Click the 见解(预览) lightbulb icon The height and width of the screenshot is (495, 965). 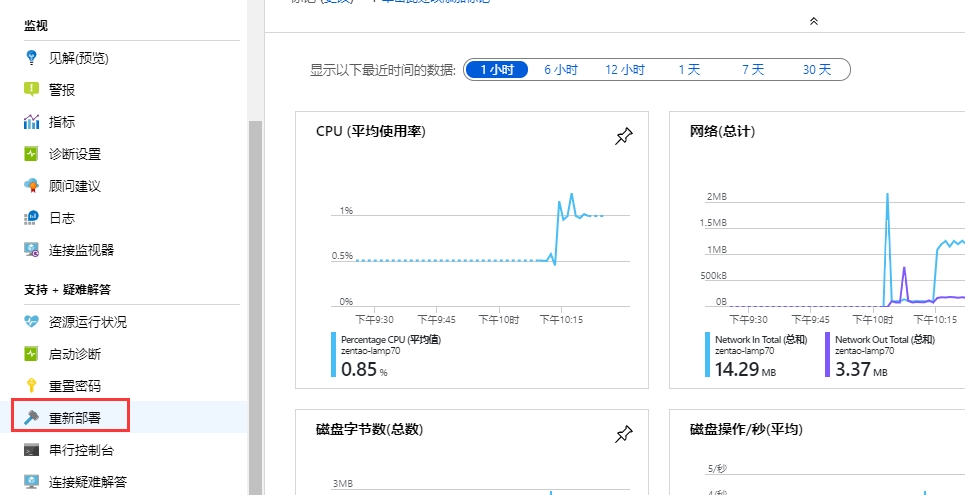coord(31,58)
